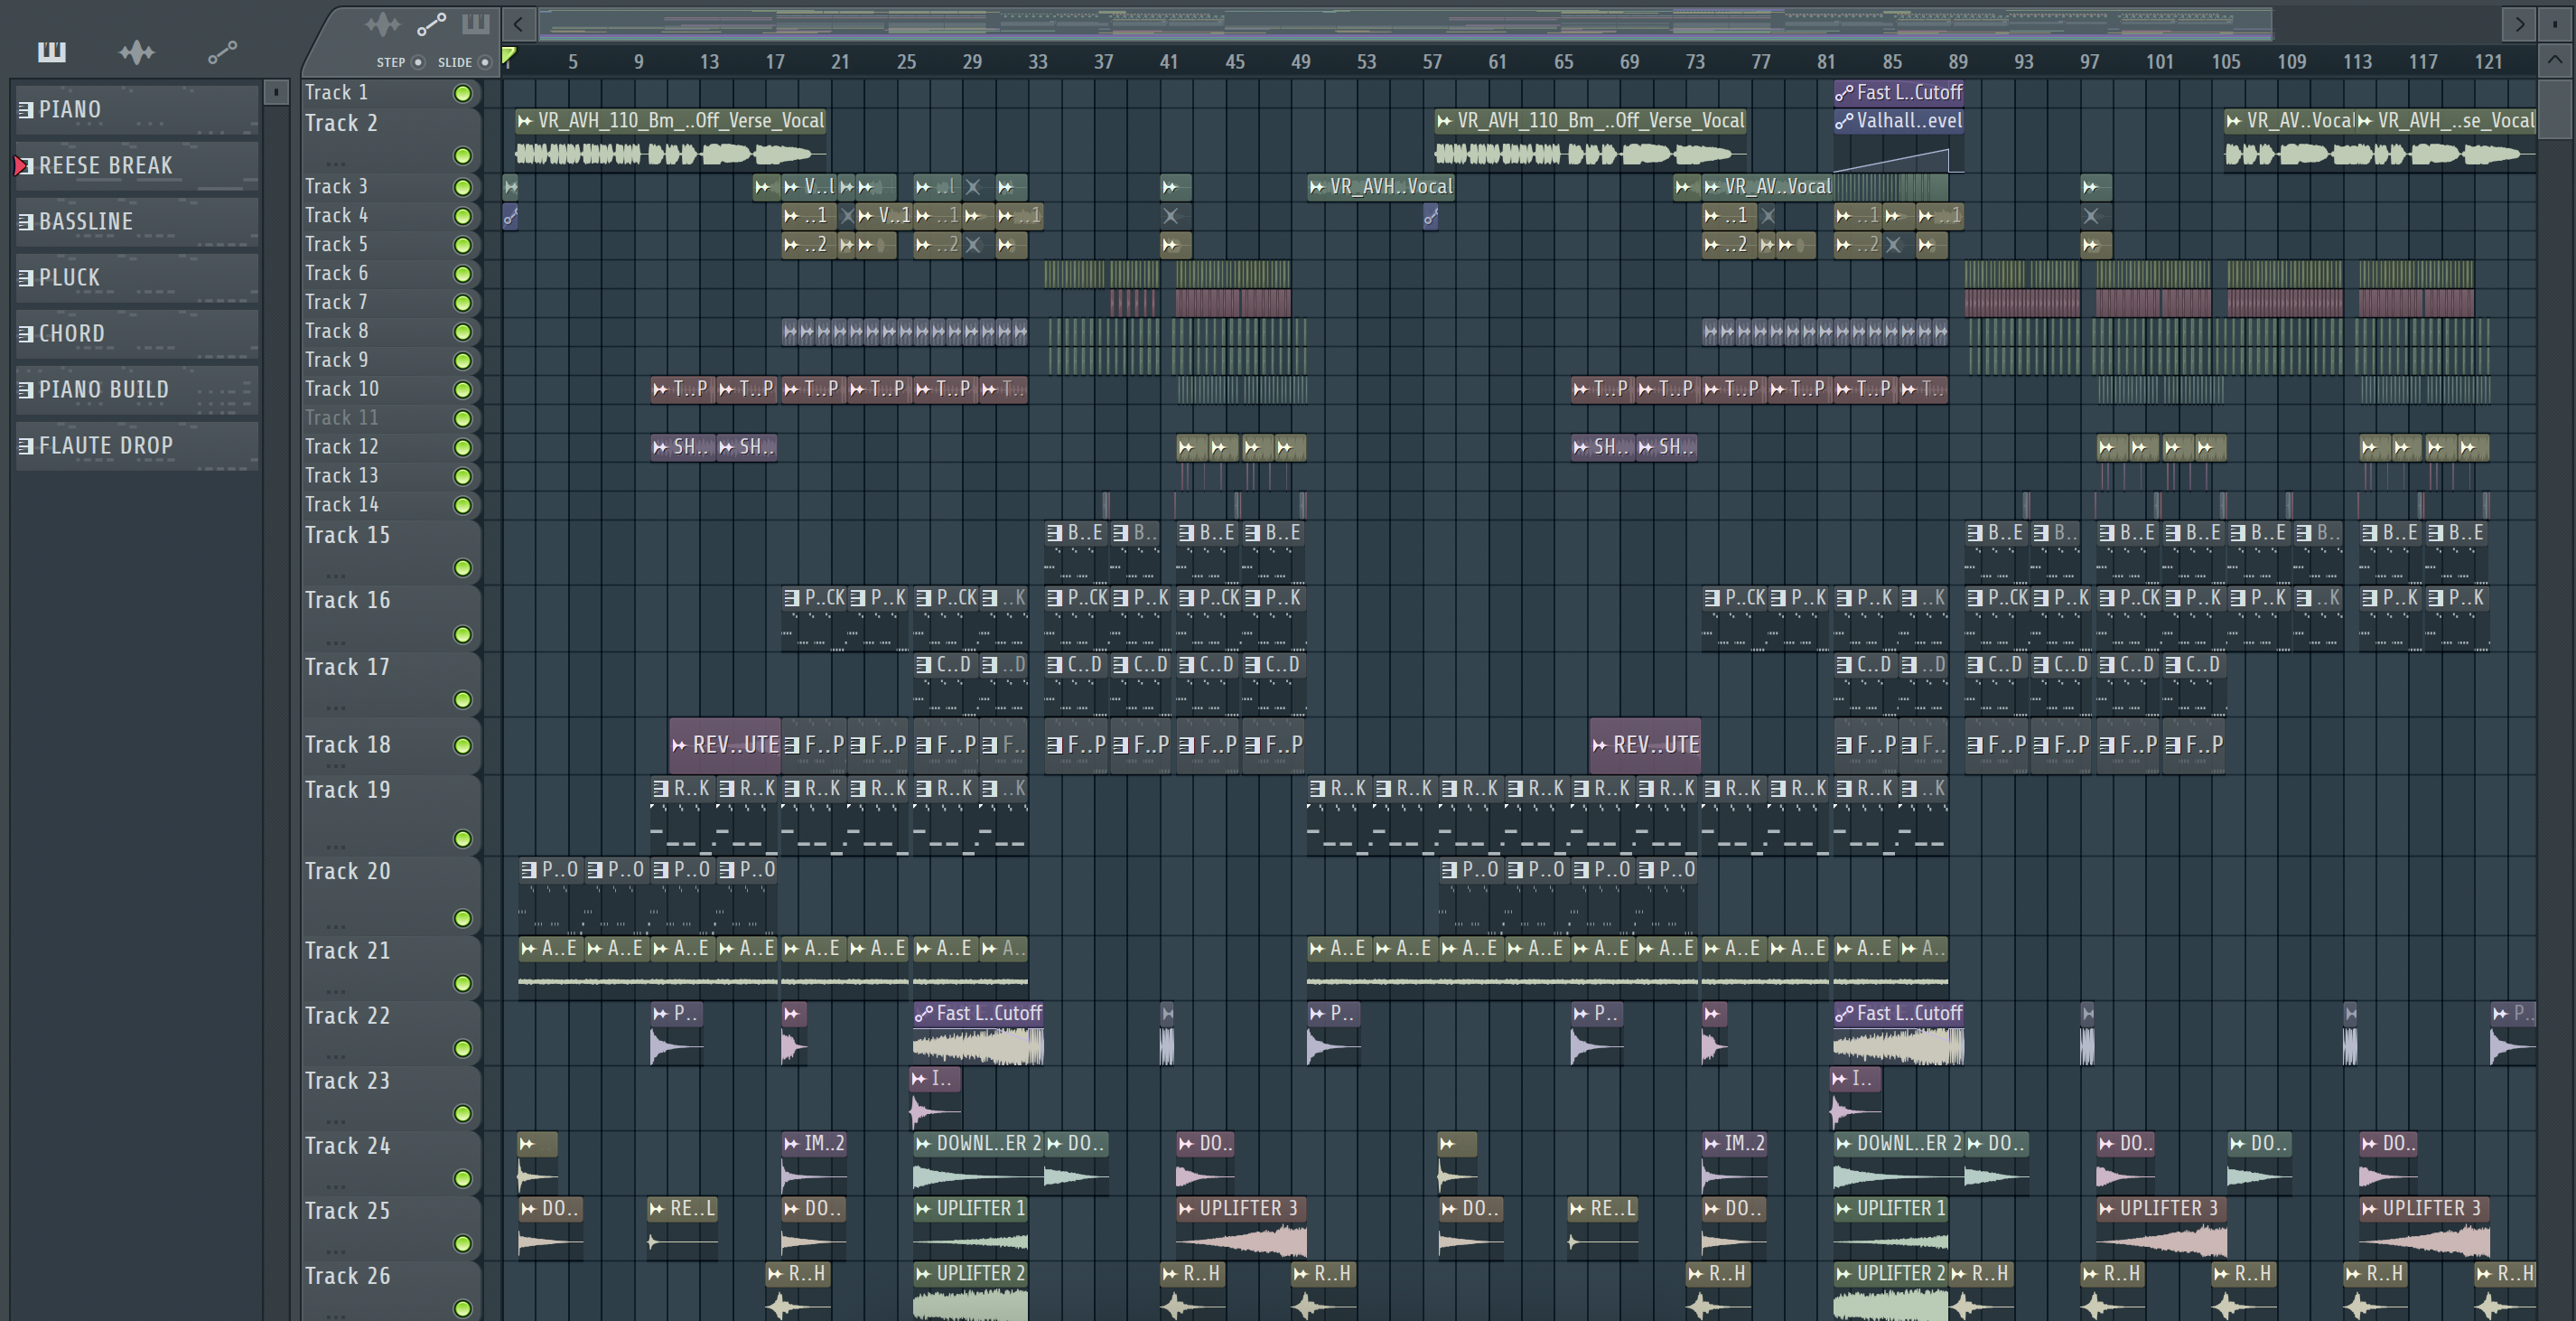The height and width of the screenshot is (1321, 2576).
Task: Mute Track 1 with its green LED
Action: point(462,93)
